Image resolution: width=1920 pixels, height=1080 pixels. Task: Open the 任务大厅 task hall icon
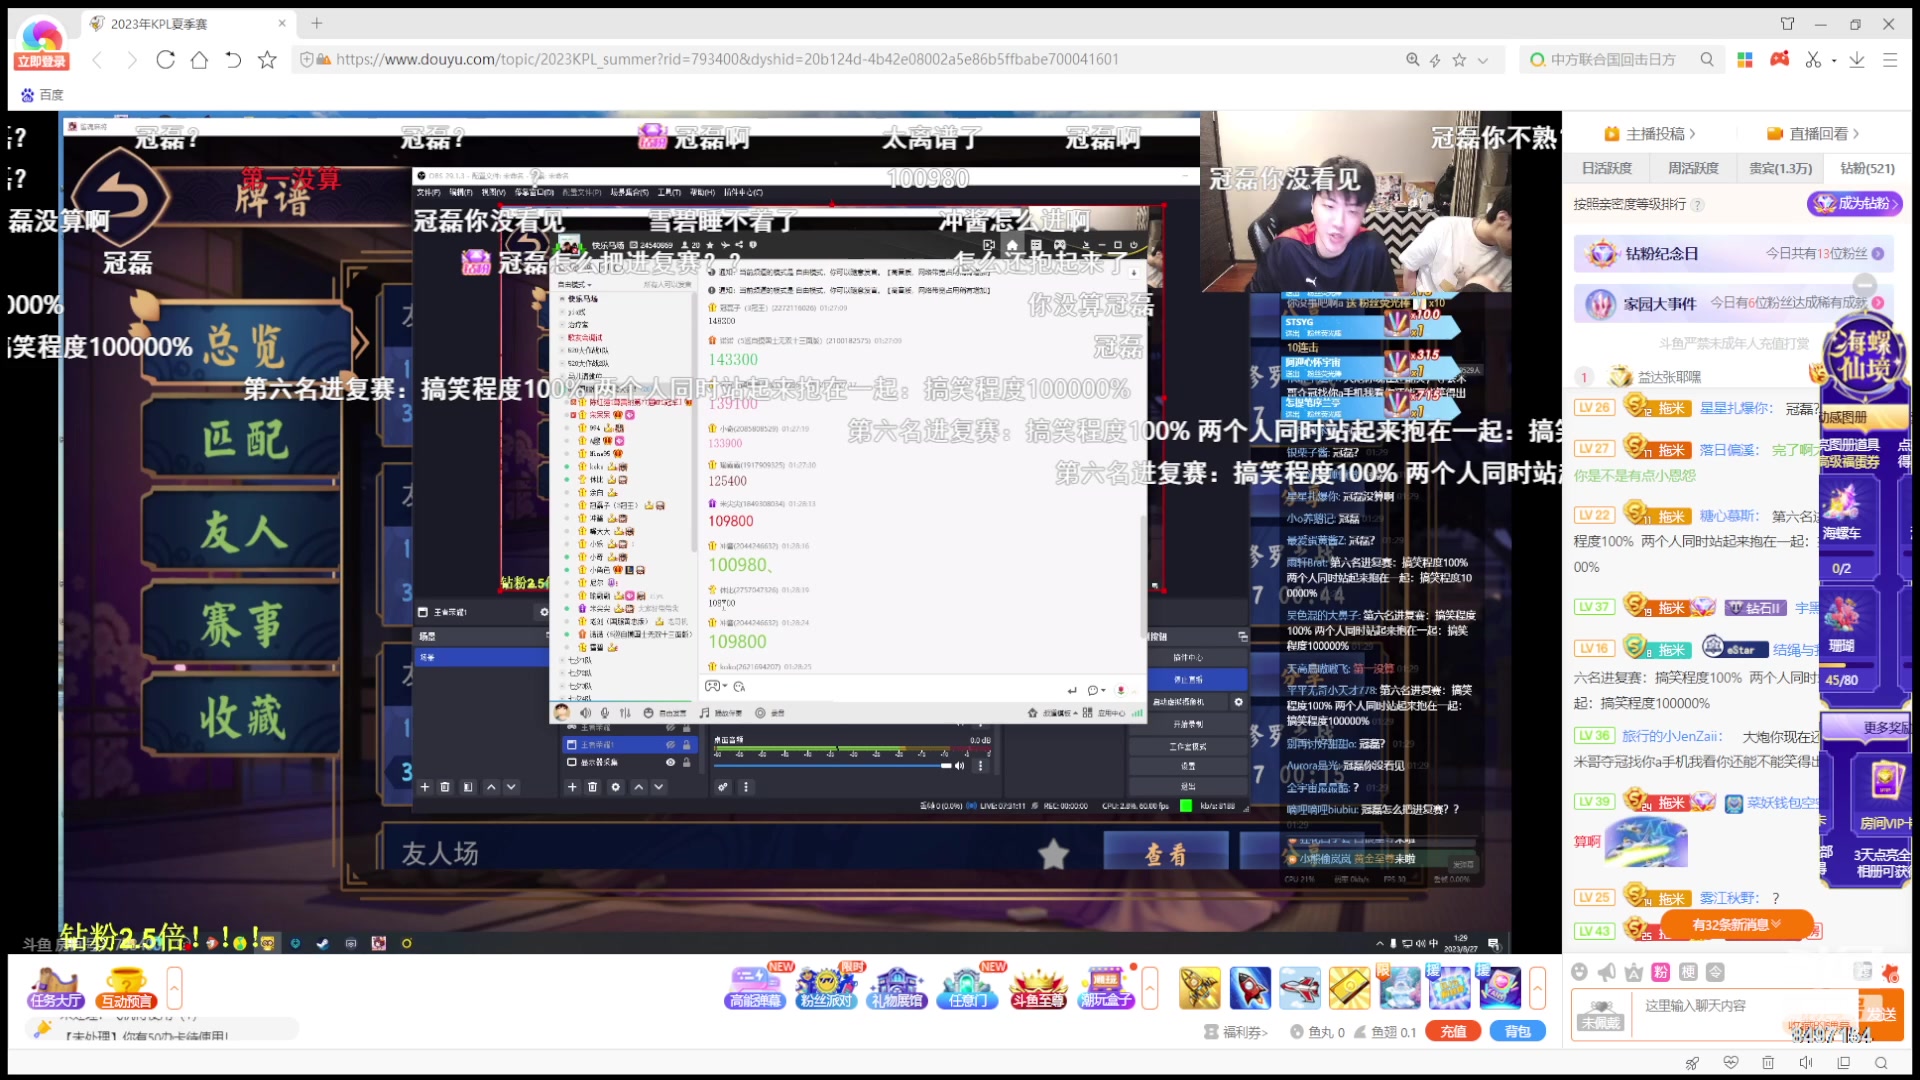point(55,988)
